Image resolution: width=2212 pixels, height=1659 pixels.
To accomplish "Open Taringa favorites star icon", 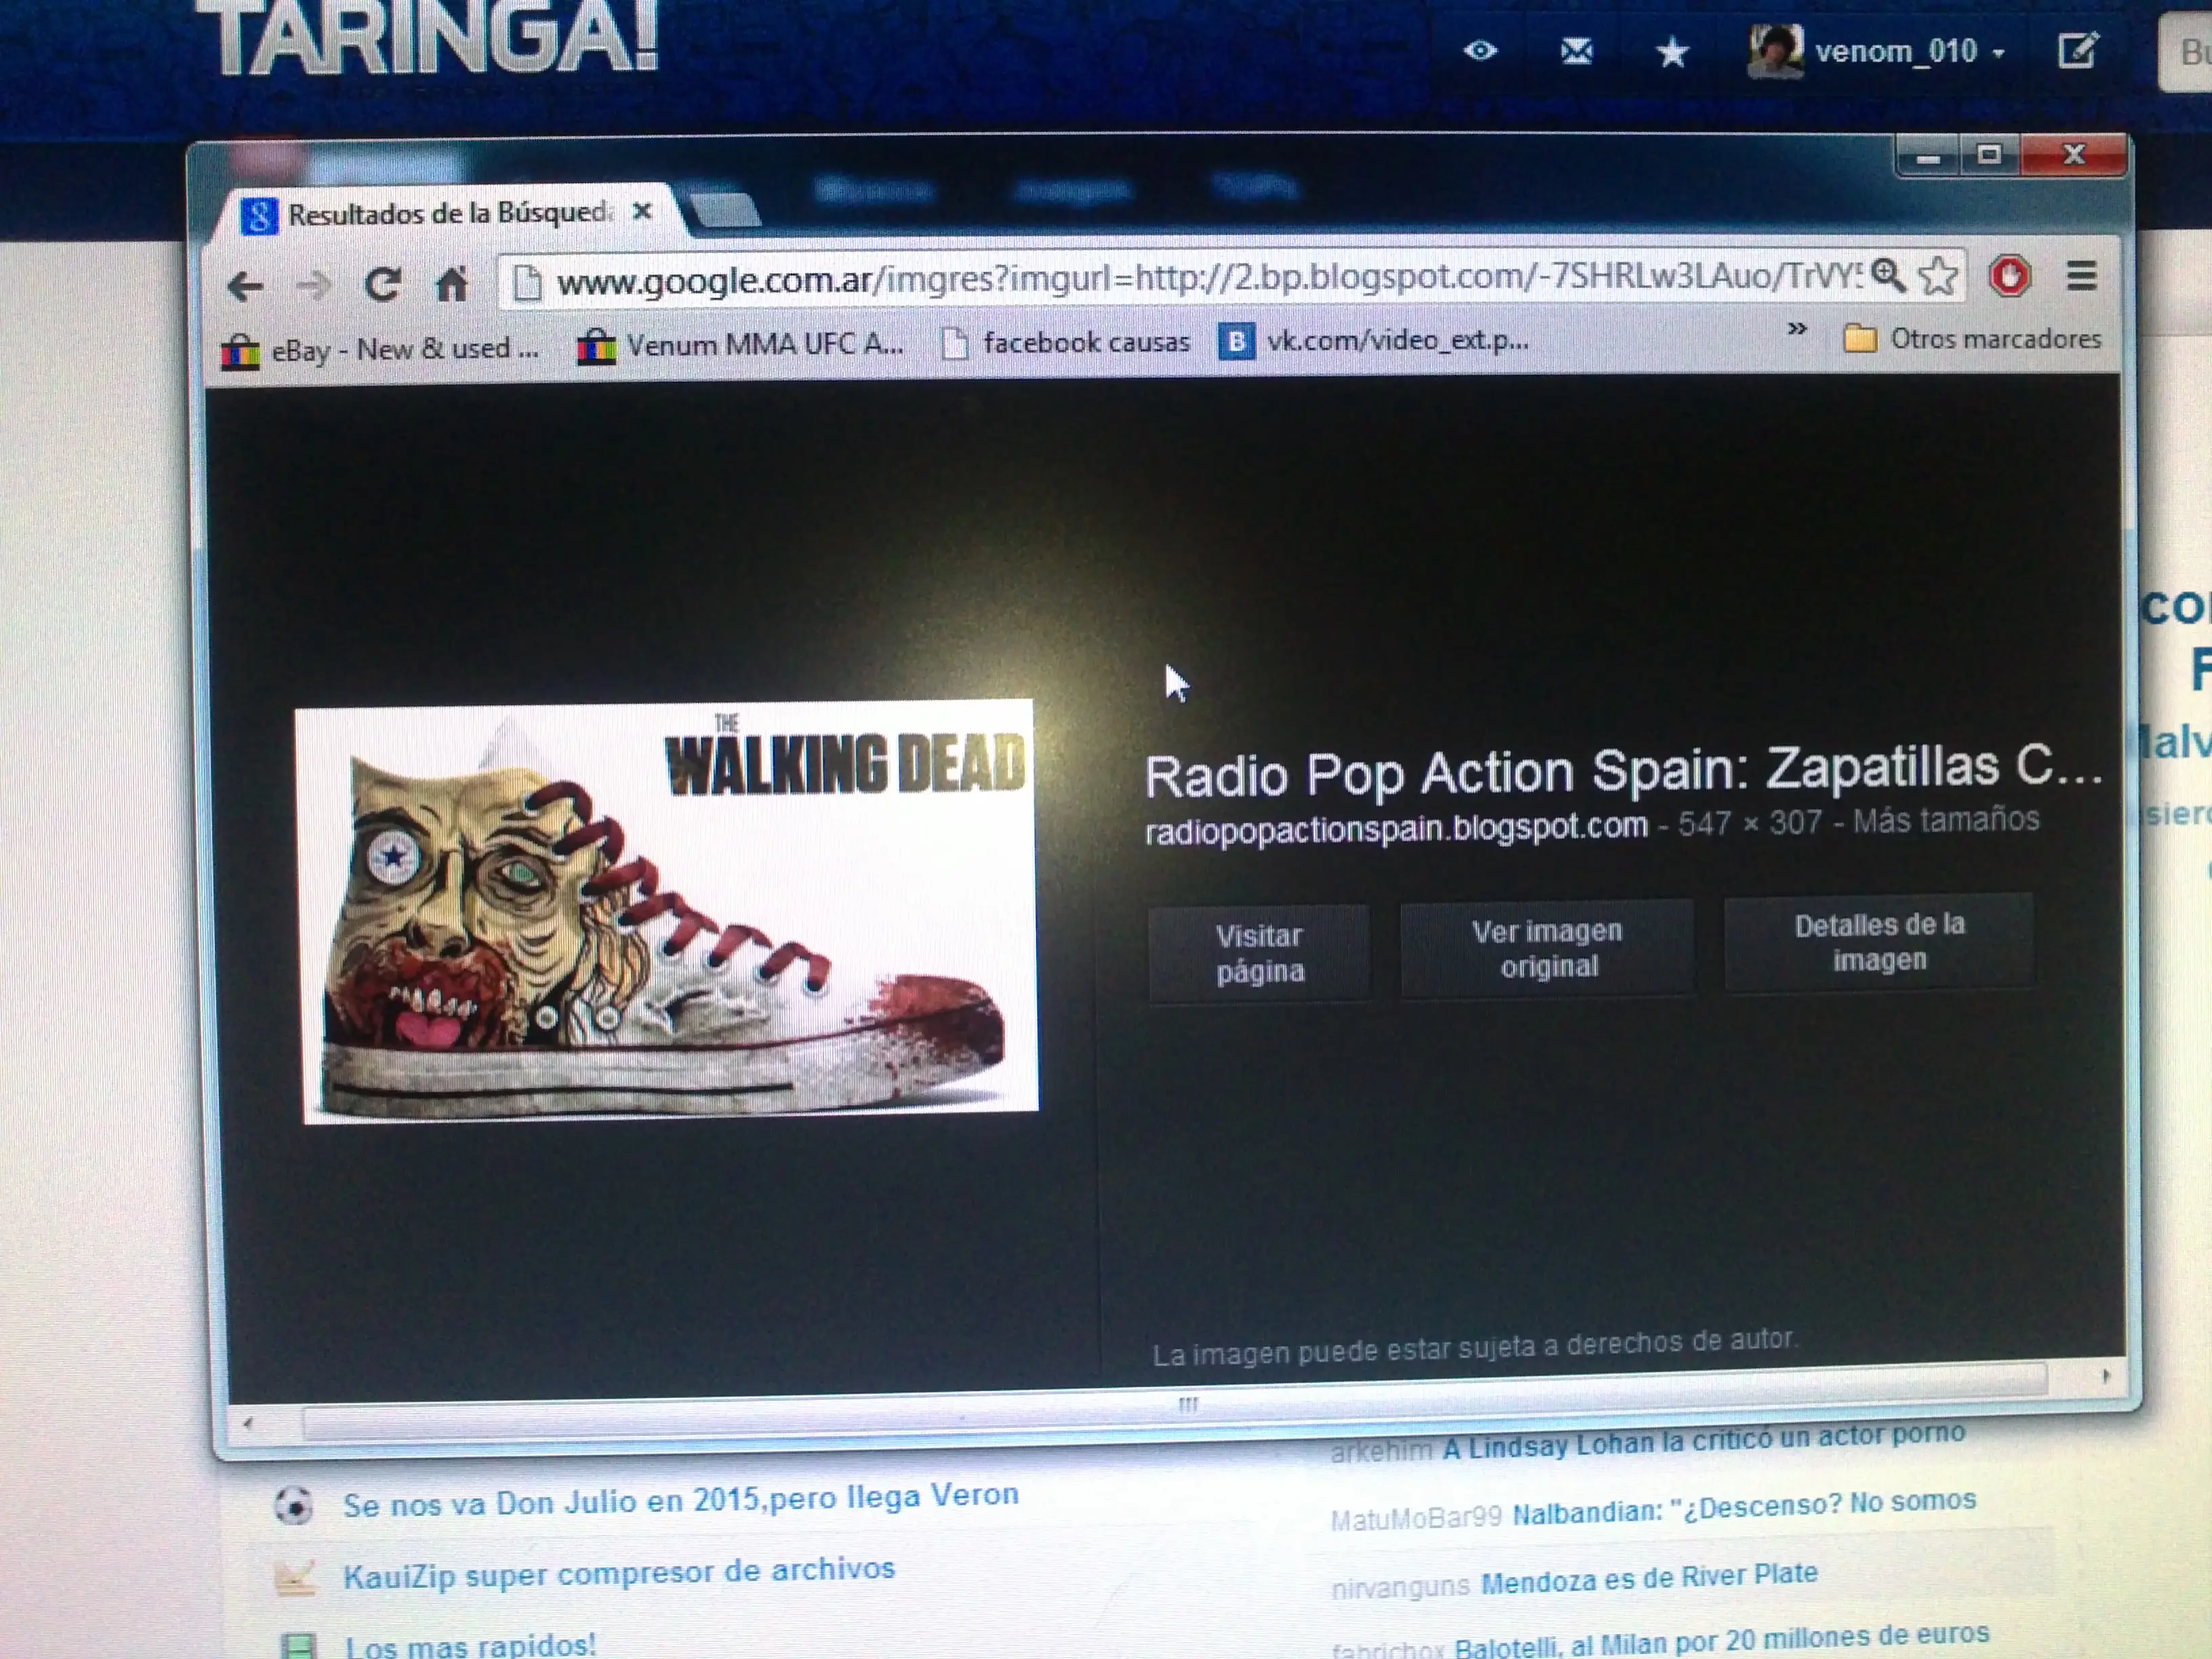I will click(1672, 52).
